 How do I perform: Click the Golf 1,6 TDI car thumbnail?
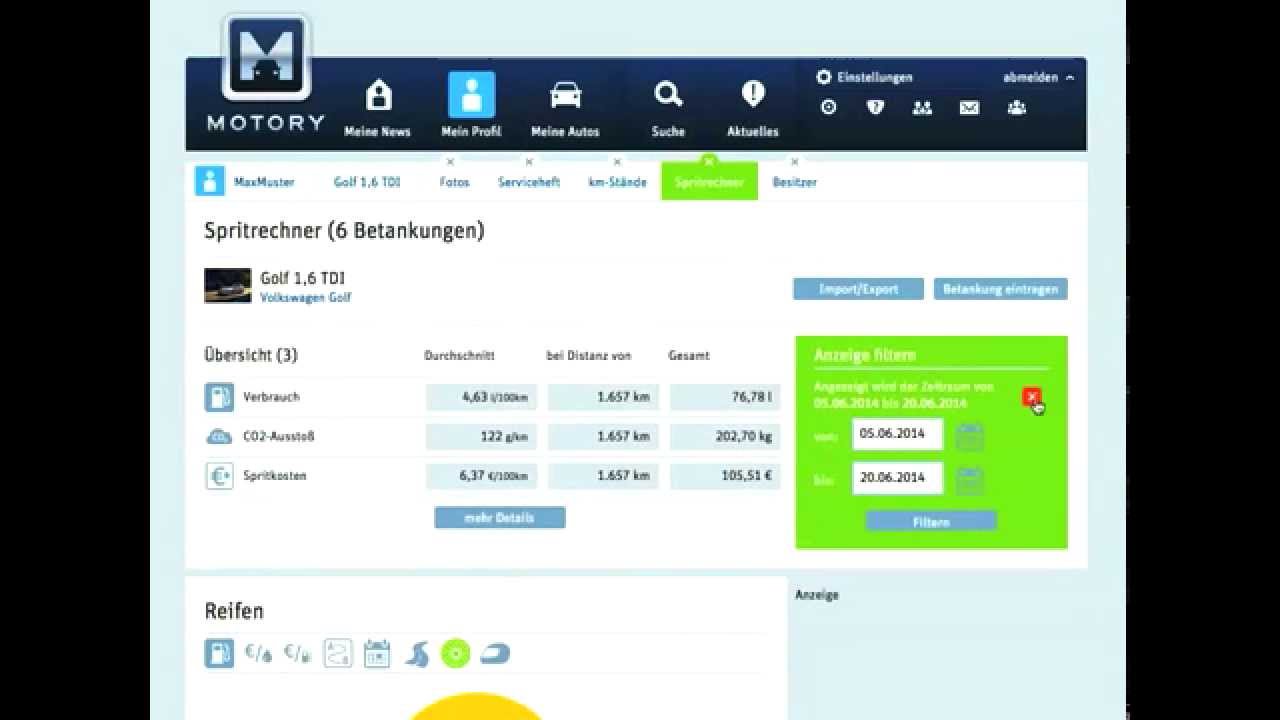click(x=228, y=285)
